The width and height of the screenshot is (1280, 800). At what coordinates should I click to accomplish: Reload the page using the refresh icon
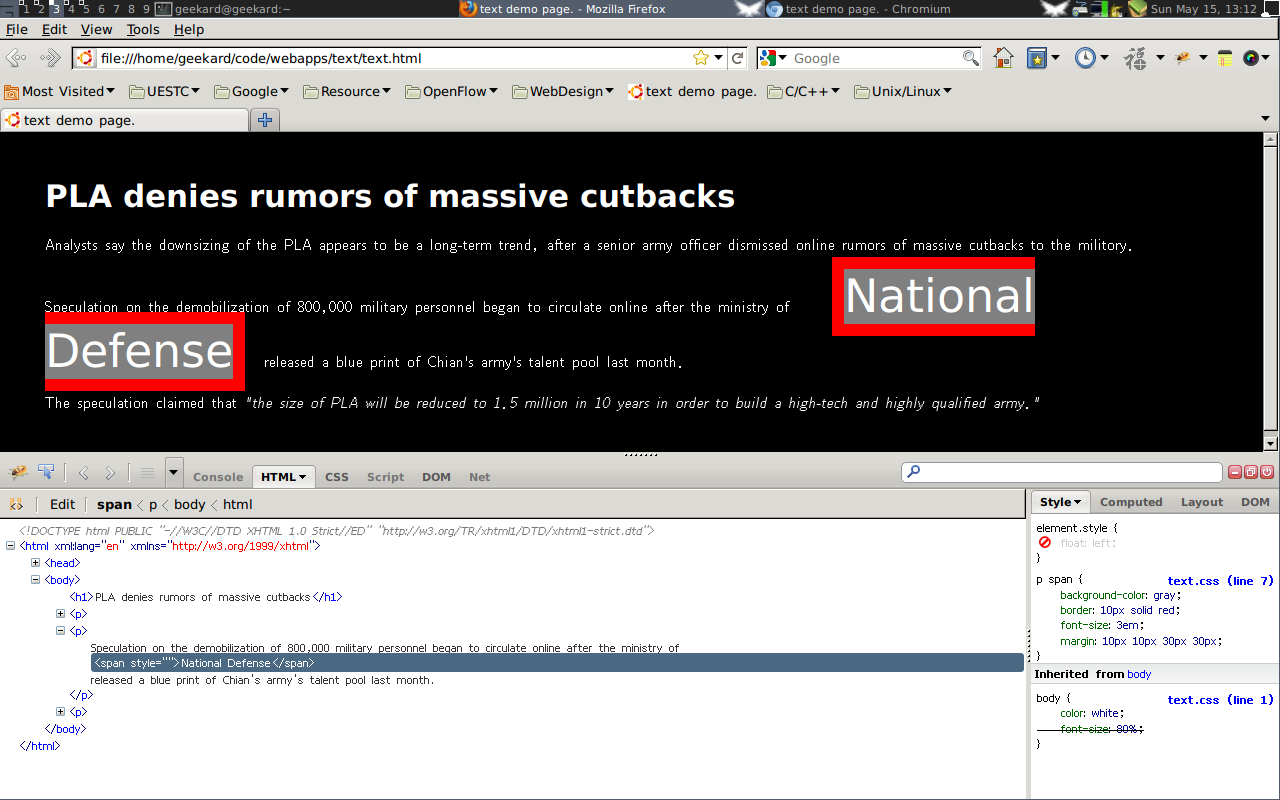coord(738,58)
